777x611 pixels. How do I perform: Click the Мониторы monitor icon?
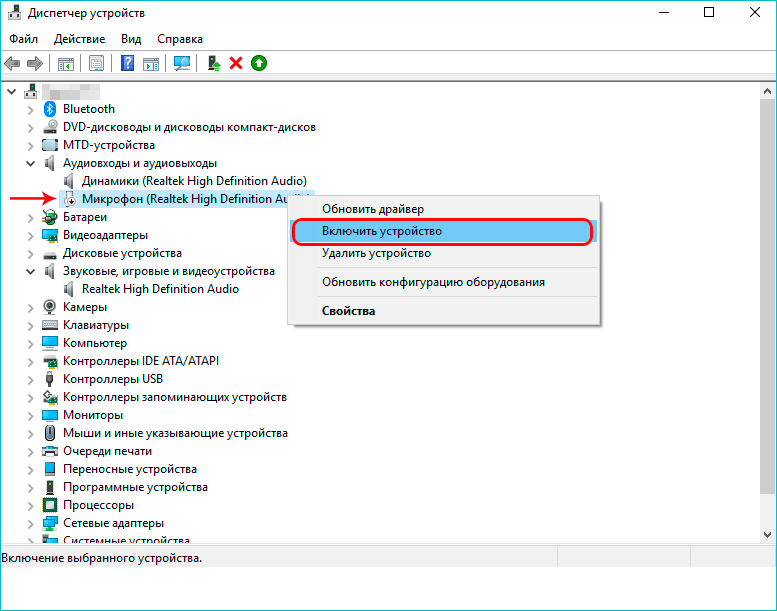coord(50,415)
